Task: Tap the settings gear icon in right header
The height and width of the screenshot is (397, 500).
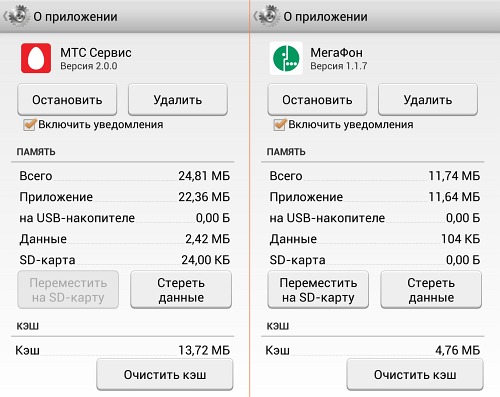Action: tap(268, 16)
